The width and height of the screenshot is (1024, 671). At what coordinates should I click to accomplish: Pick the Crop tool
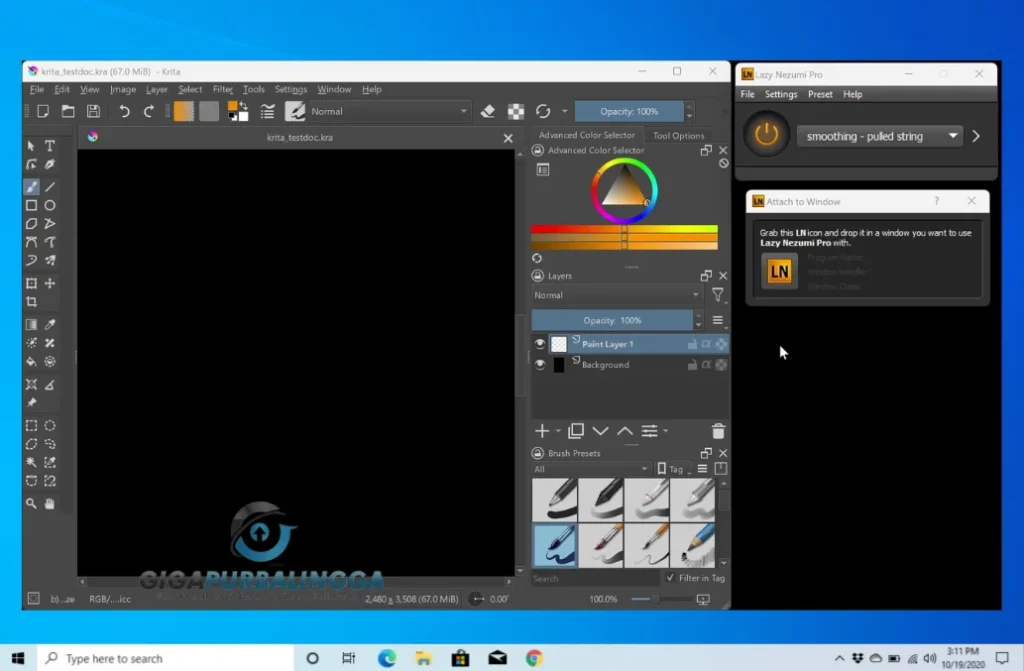click(x=32, y=301)
